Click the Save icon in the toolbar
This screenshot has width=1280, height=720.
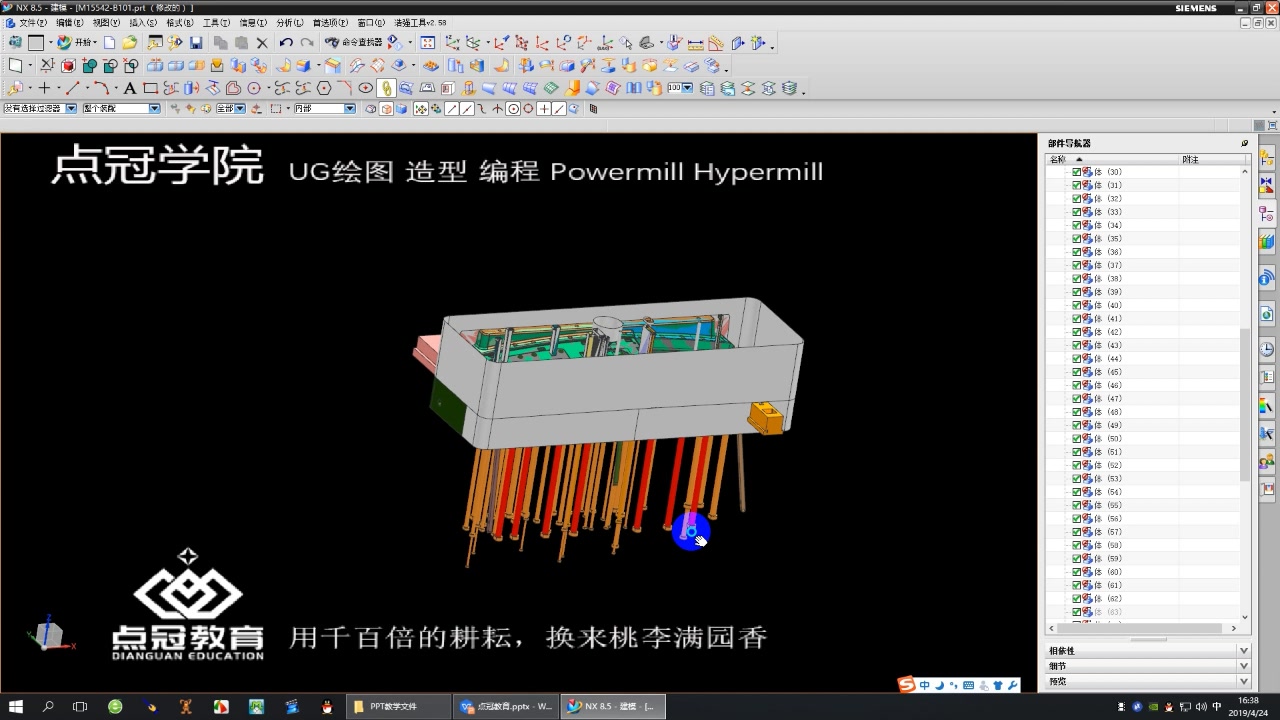tap(195, 42)
